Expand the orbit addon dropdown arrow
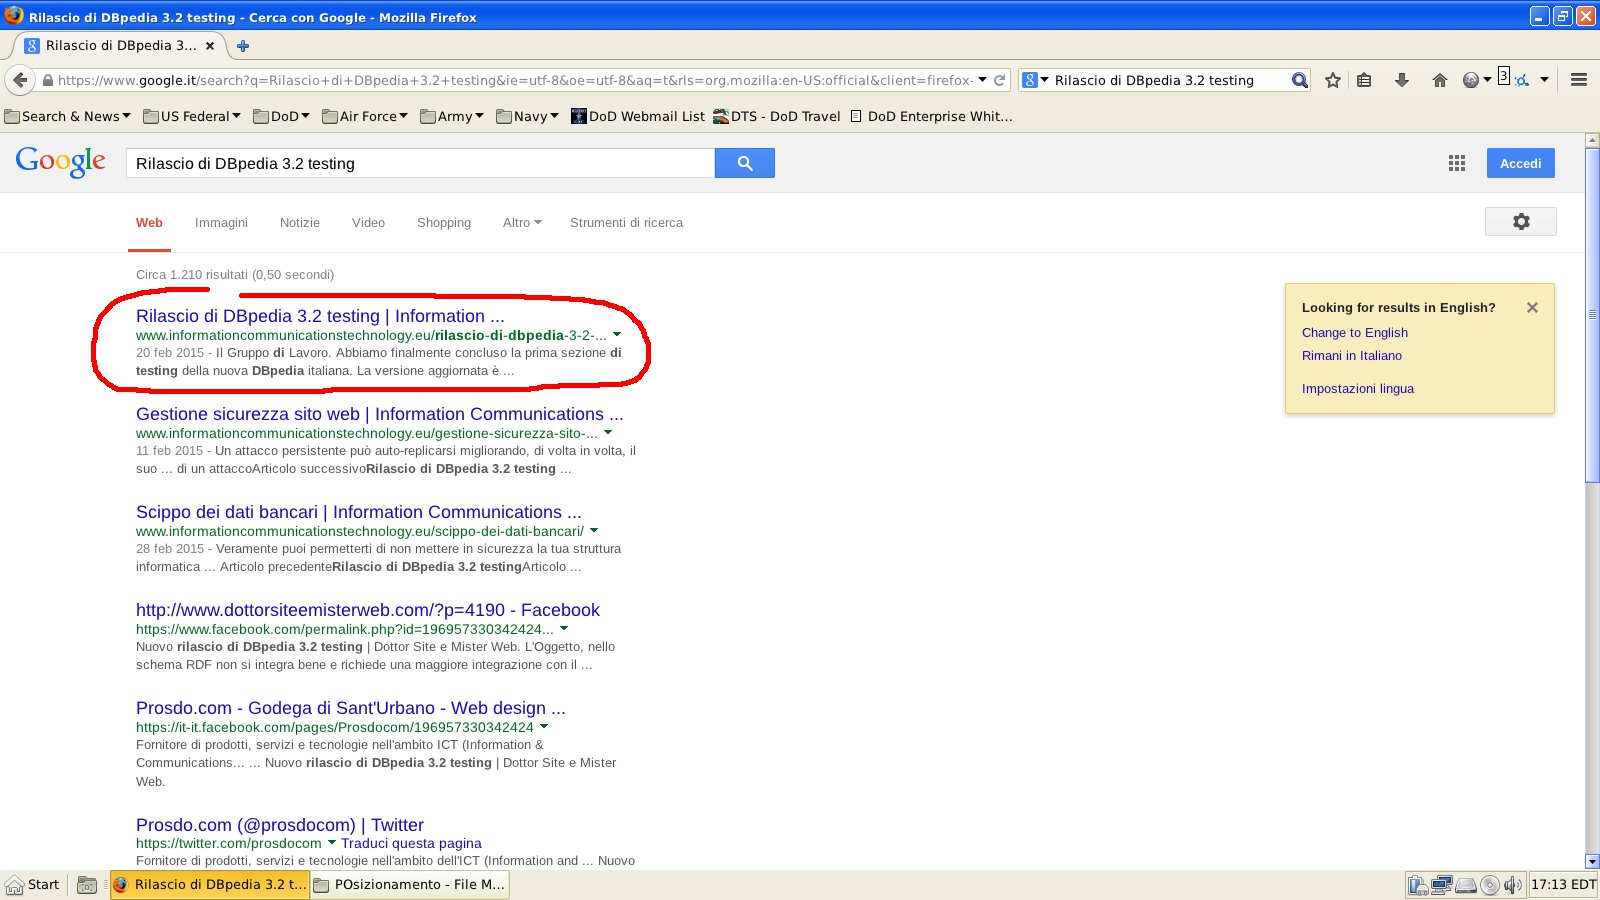1600x900 pixels. coord(1544,80)
